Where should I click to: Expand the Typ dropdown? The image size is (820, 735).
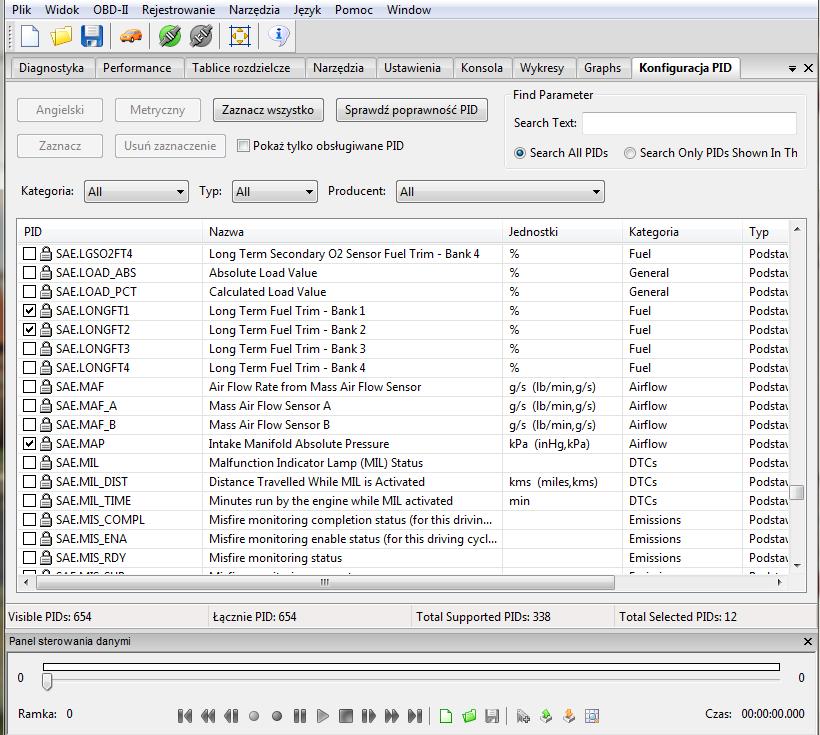[x=274, y=191]
